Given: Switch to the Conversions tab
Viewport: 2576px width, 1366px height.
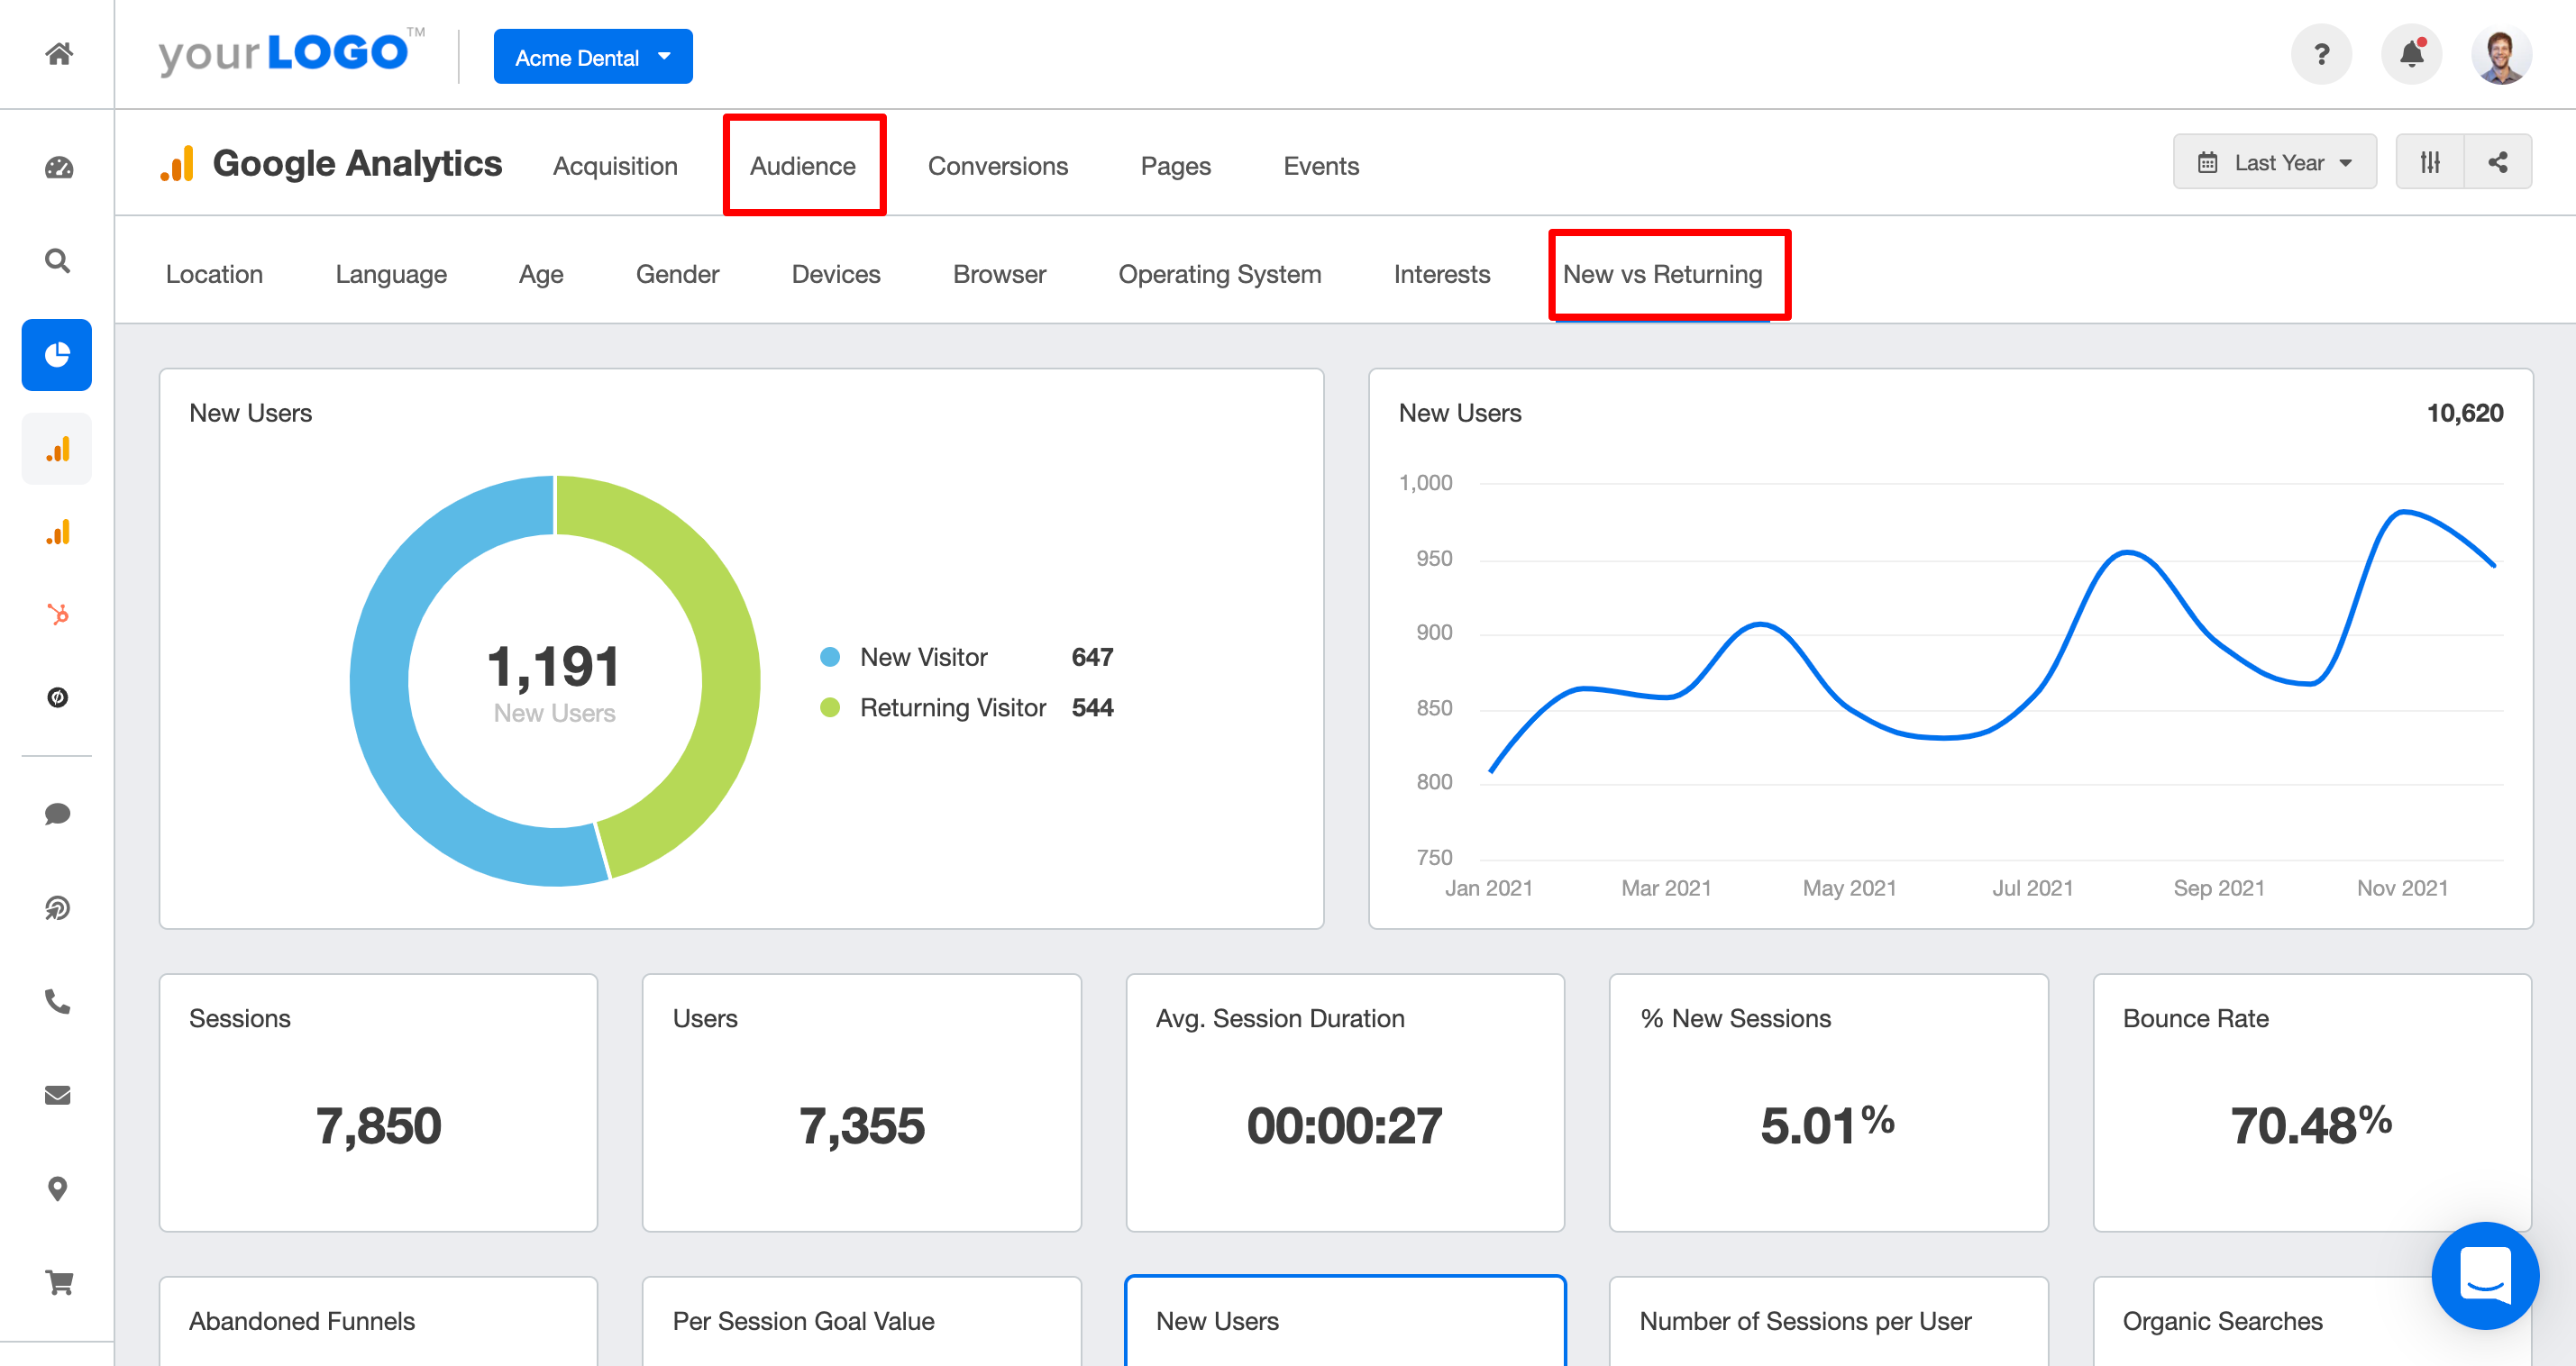Looking at the screenshot, I should (997, 166).
